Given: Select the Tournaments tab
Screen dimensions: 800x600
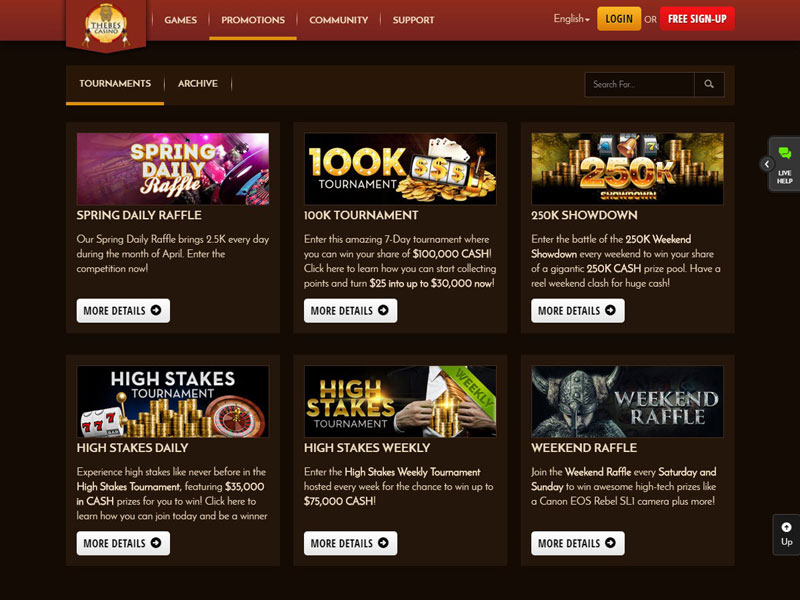Looking at the screenshot, I should click(115, 84).
